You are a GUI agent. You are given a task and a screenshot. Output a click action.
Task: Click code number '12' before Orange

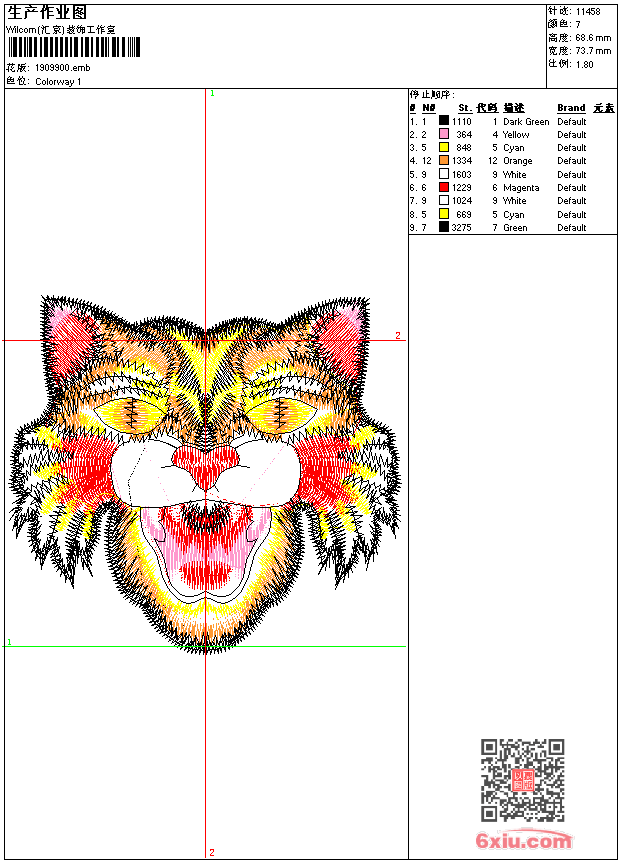point(493,161)
